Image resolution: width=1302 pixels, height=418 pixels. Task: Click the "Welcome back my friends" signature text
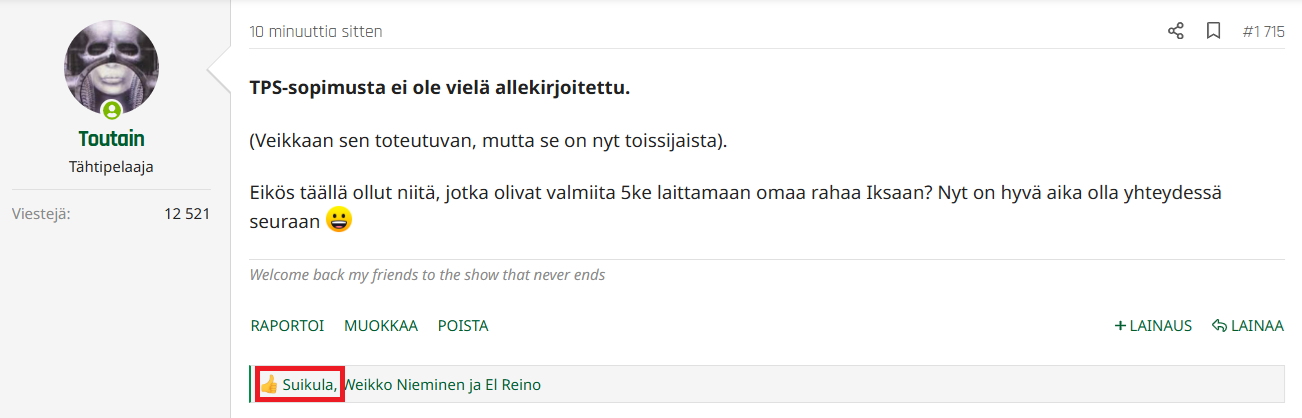[427, 274]
